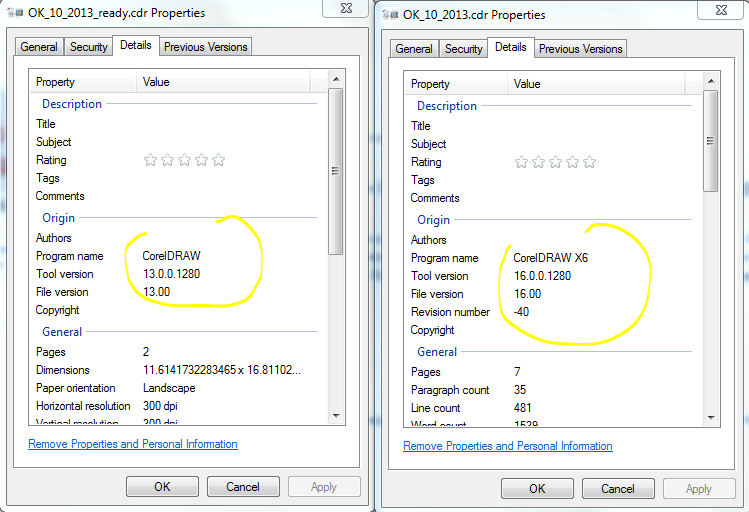Screen dimensions: 749x512
Task: Click File version value 13.00
Action: click(157, 292)
